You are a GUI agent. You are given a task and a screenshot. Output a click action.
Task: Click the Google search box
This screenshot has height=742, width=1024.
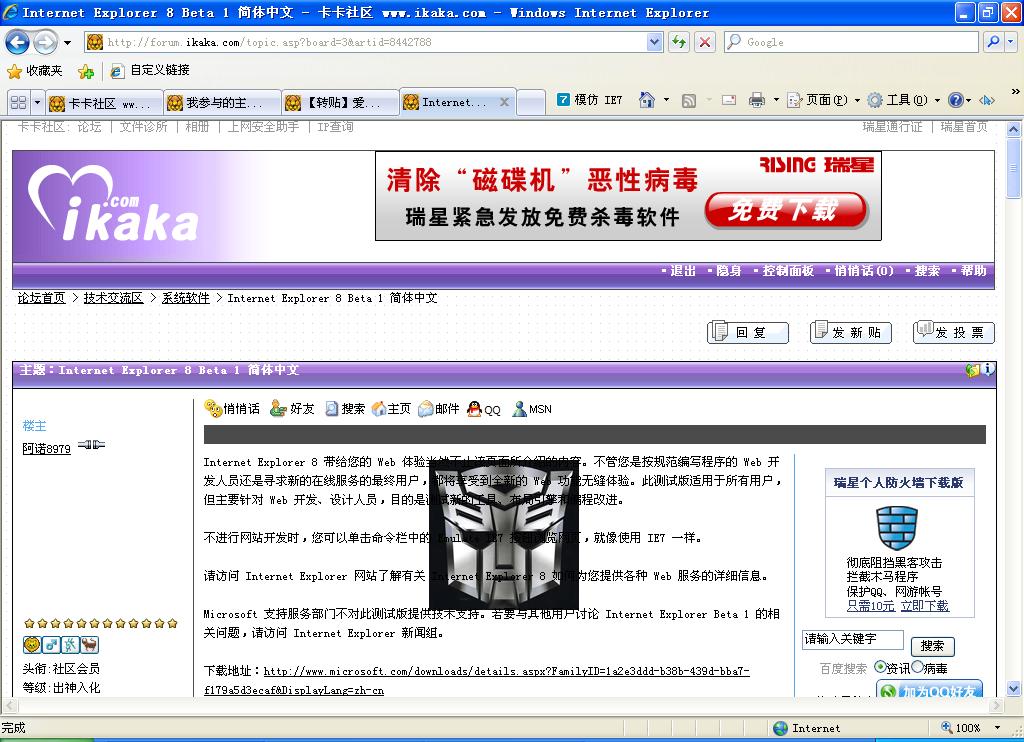tap(850, 42)
